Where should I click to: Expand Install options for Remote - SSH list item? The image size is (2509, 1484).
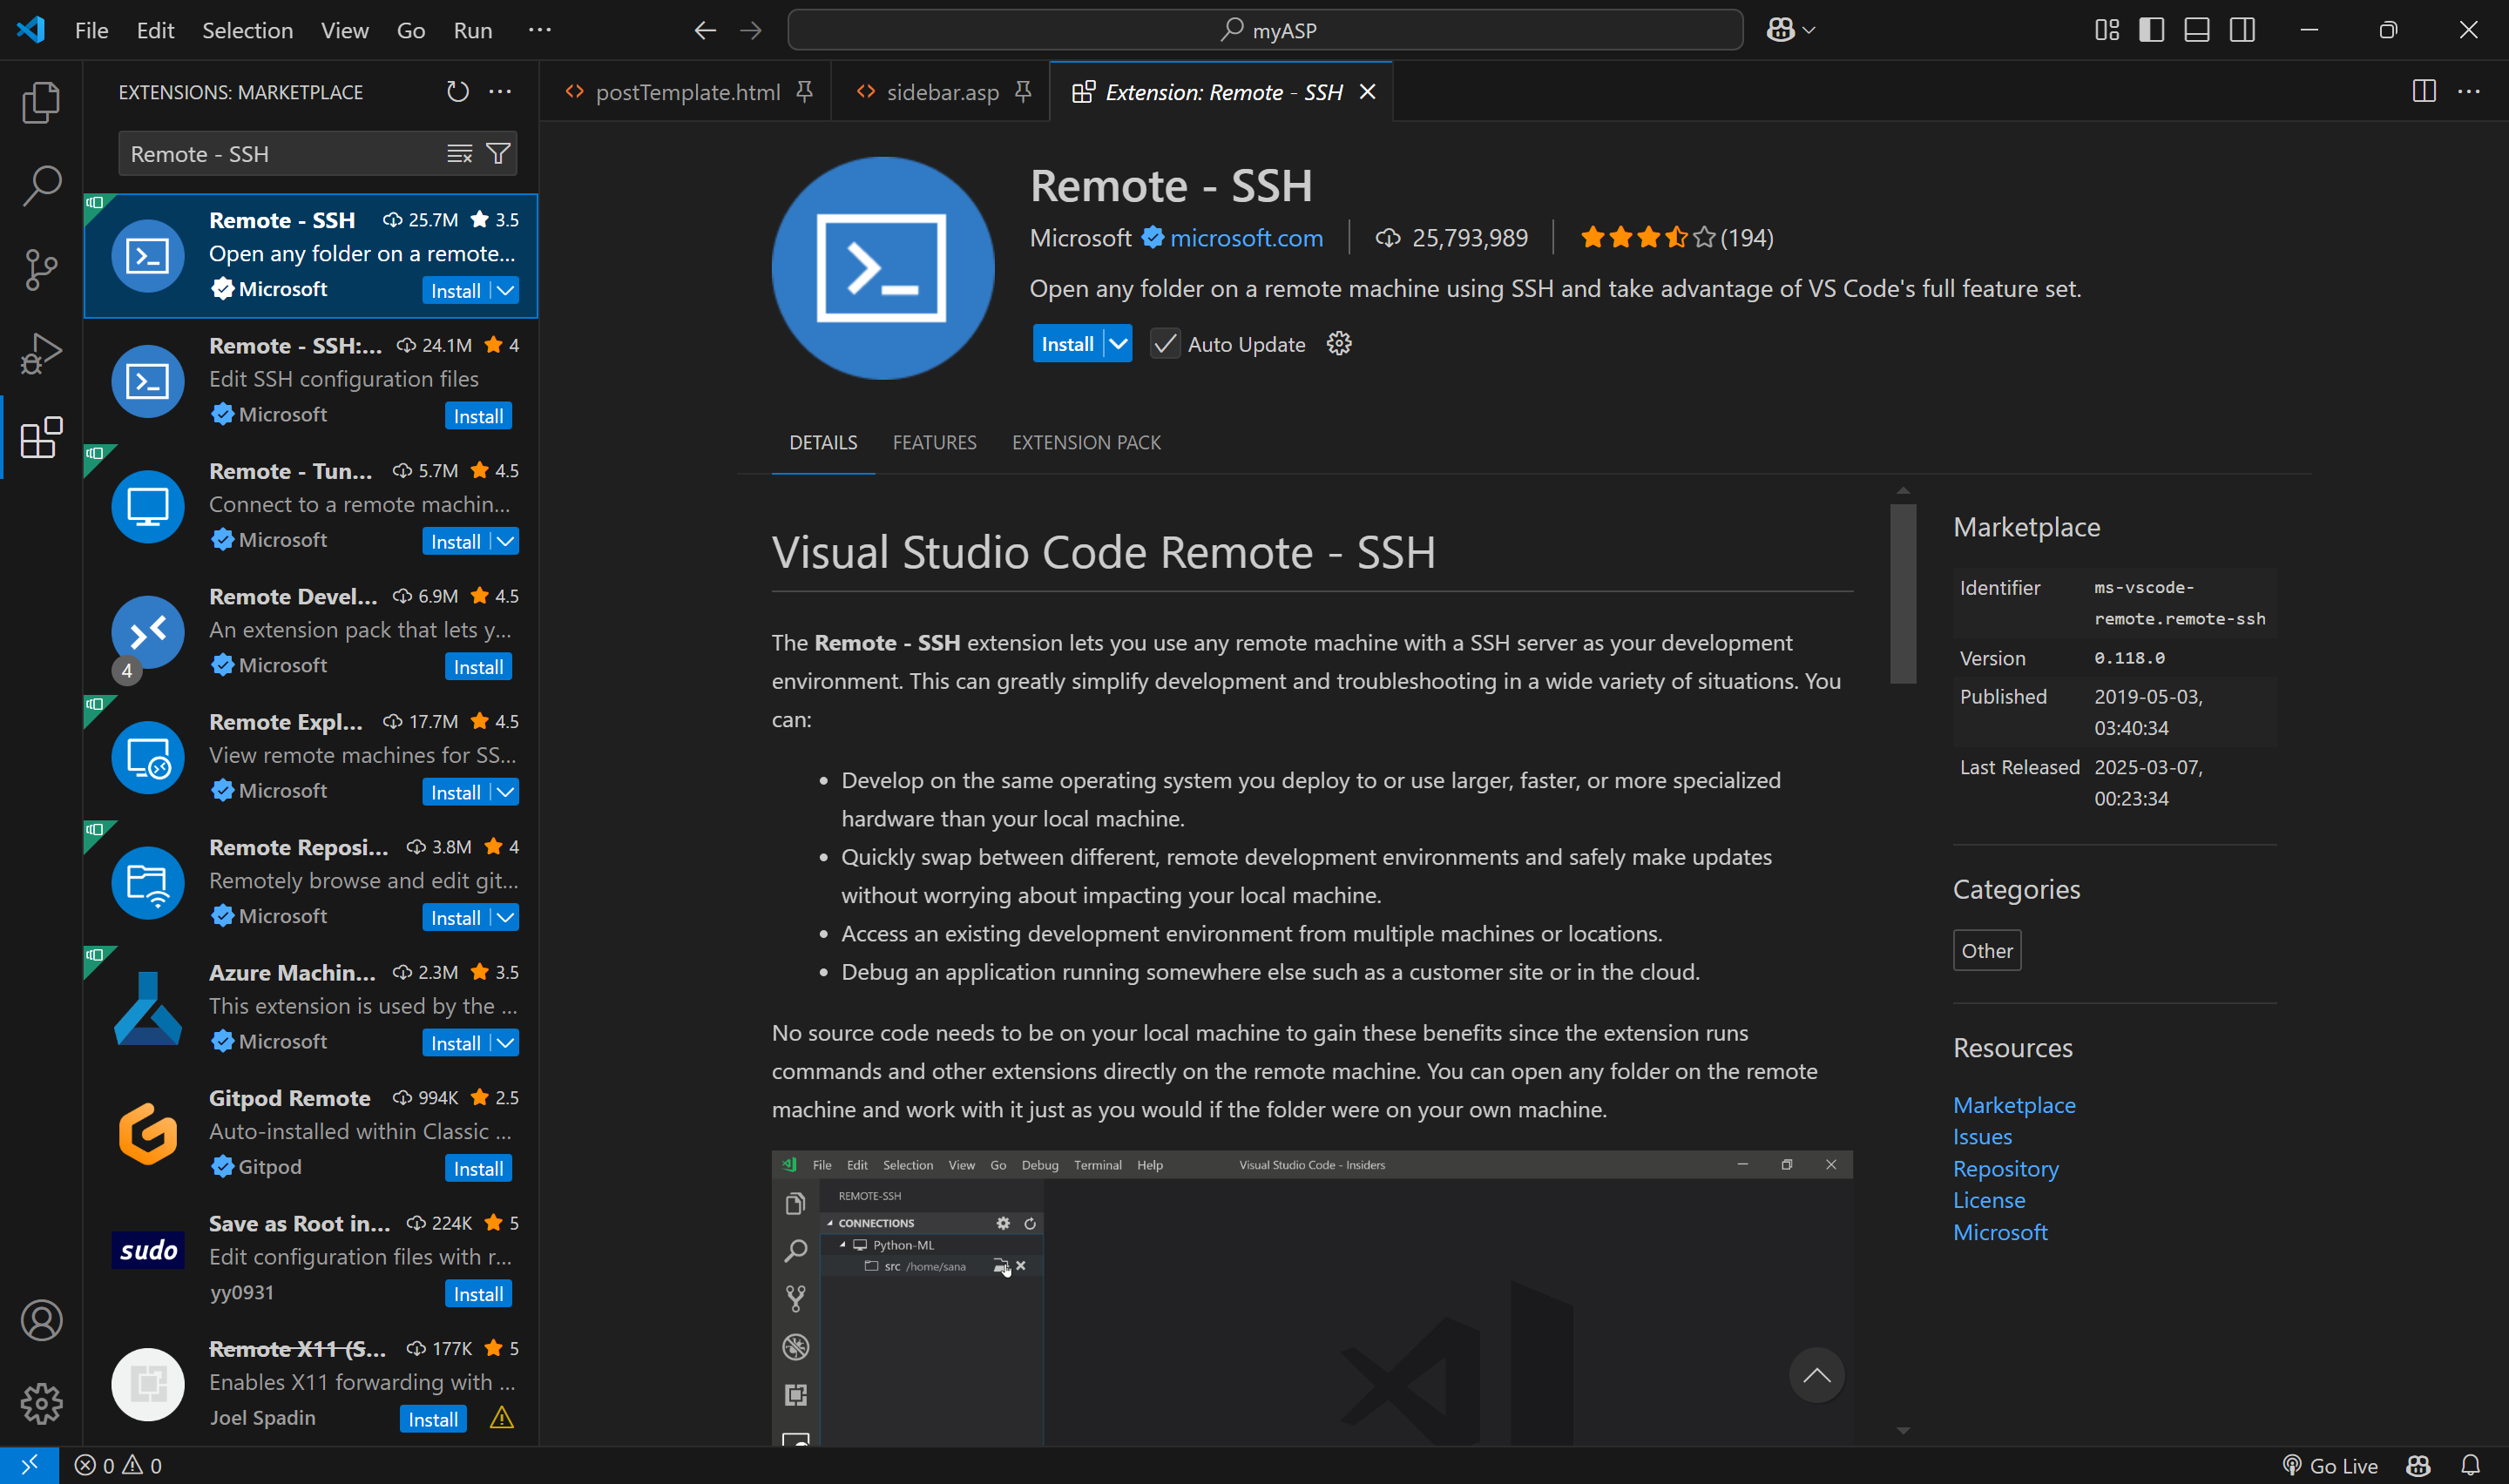[506, 290]
